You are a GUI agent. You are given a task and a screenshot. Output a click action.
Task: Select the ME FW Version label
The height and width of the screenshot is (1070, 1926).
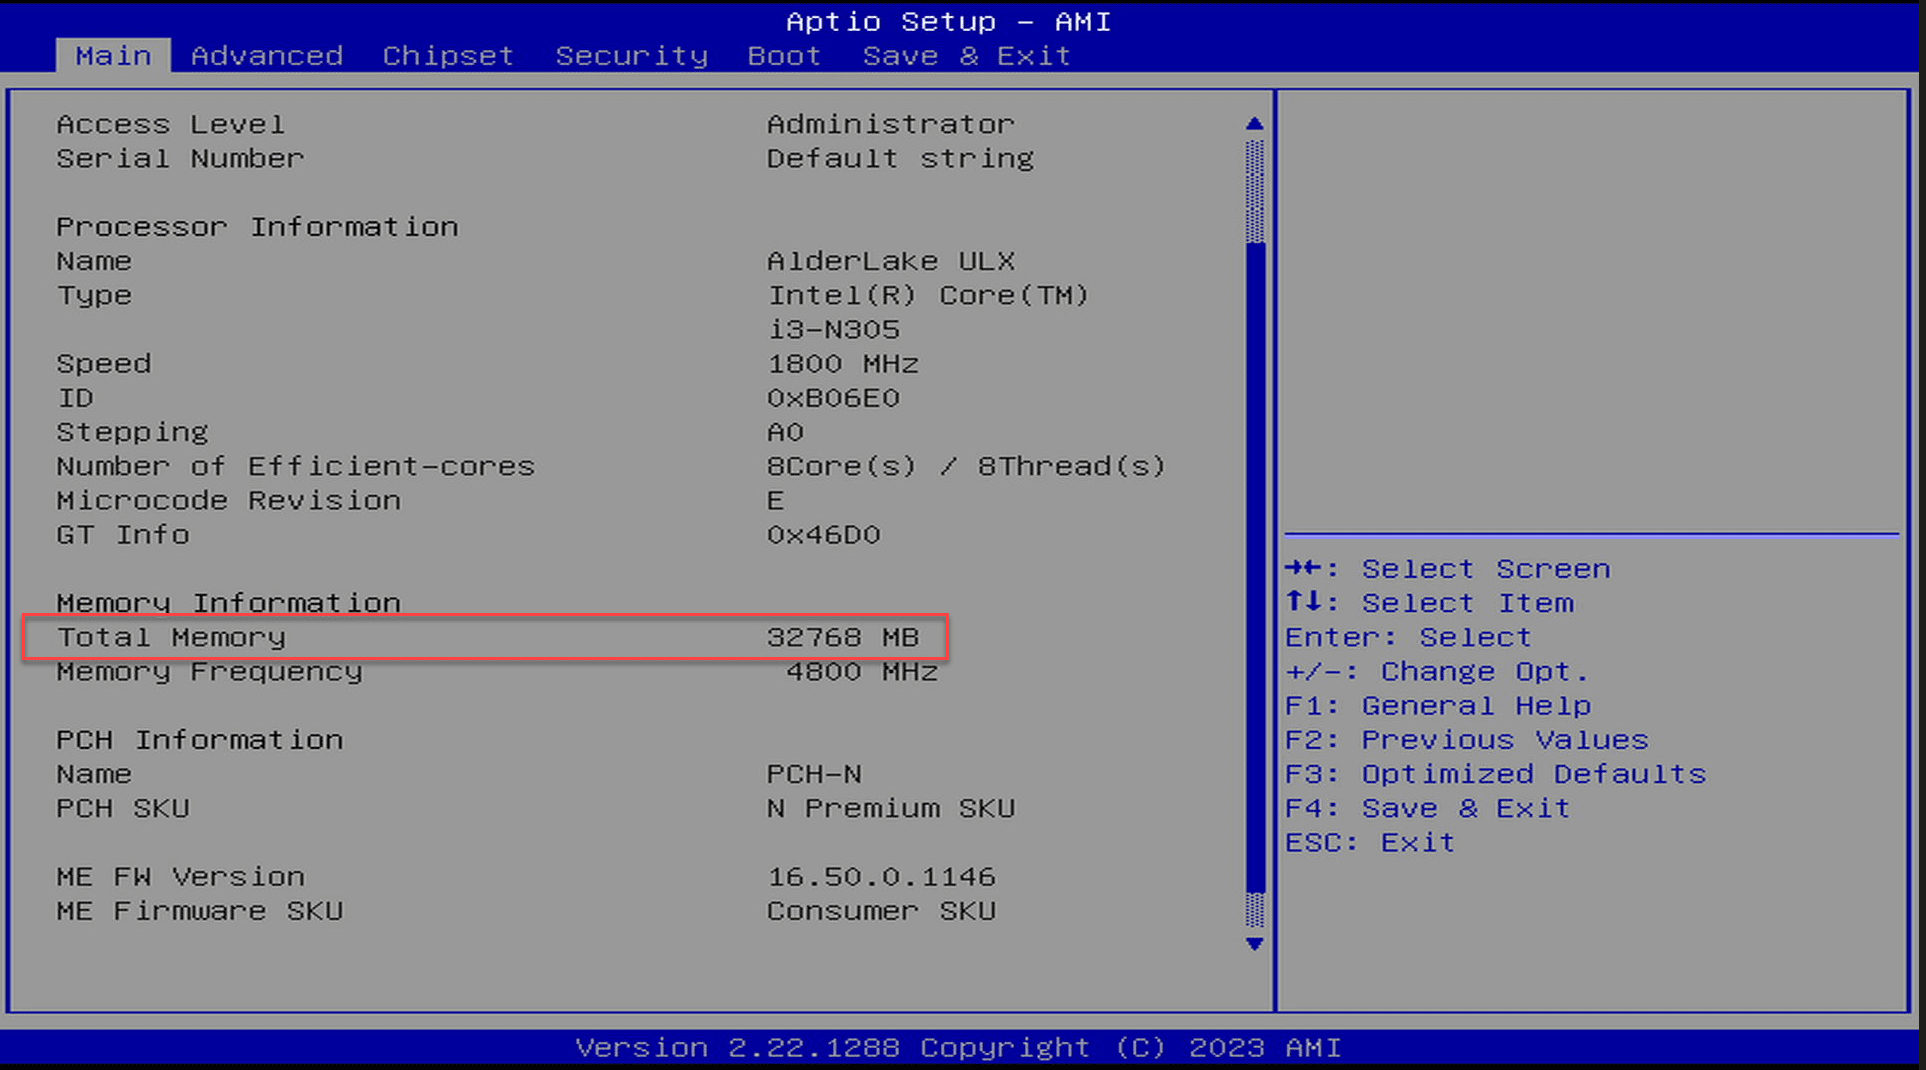pyautogui.click(x=180, y=877)
